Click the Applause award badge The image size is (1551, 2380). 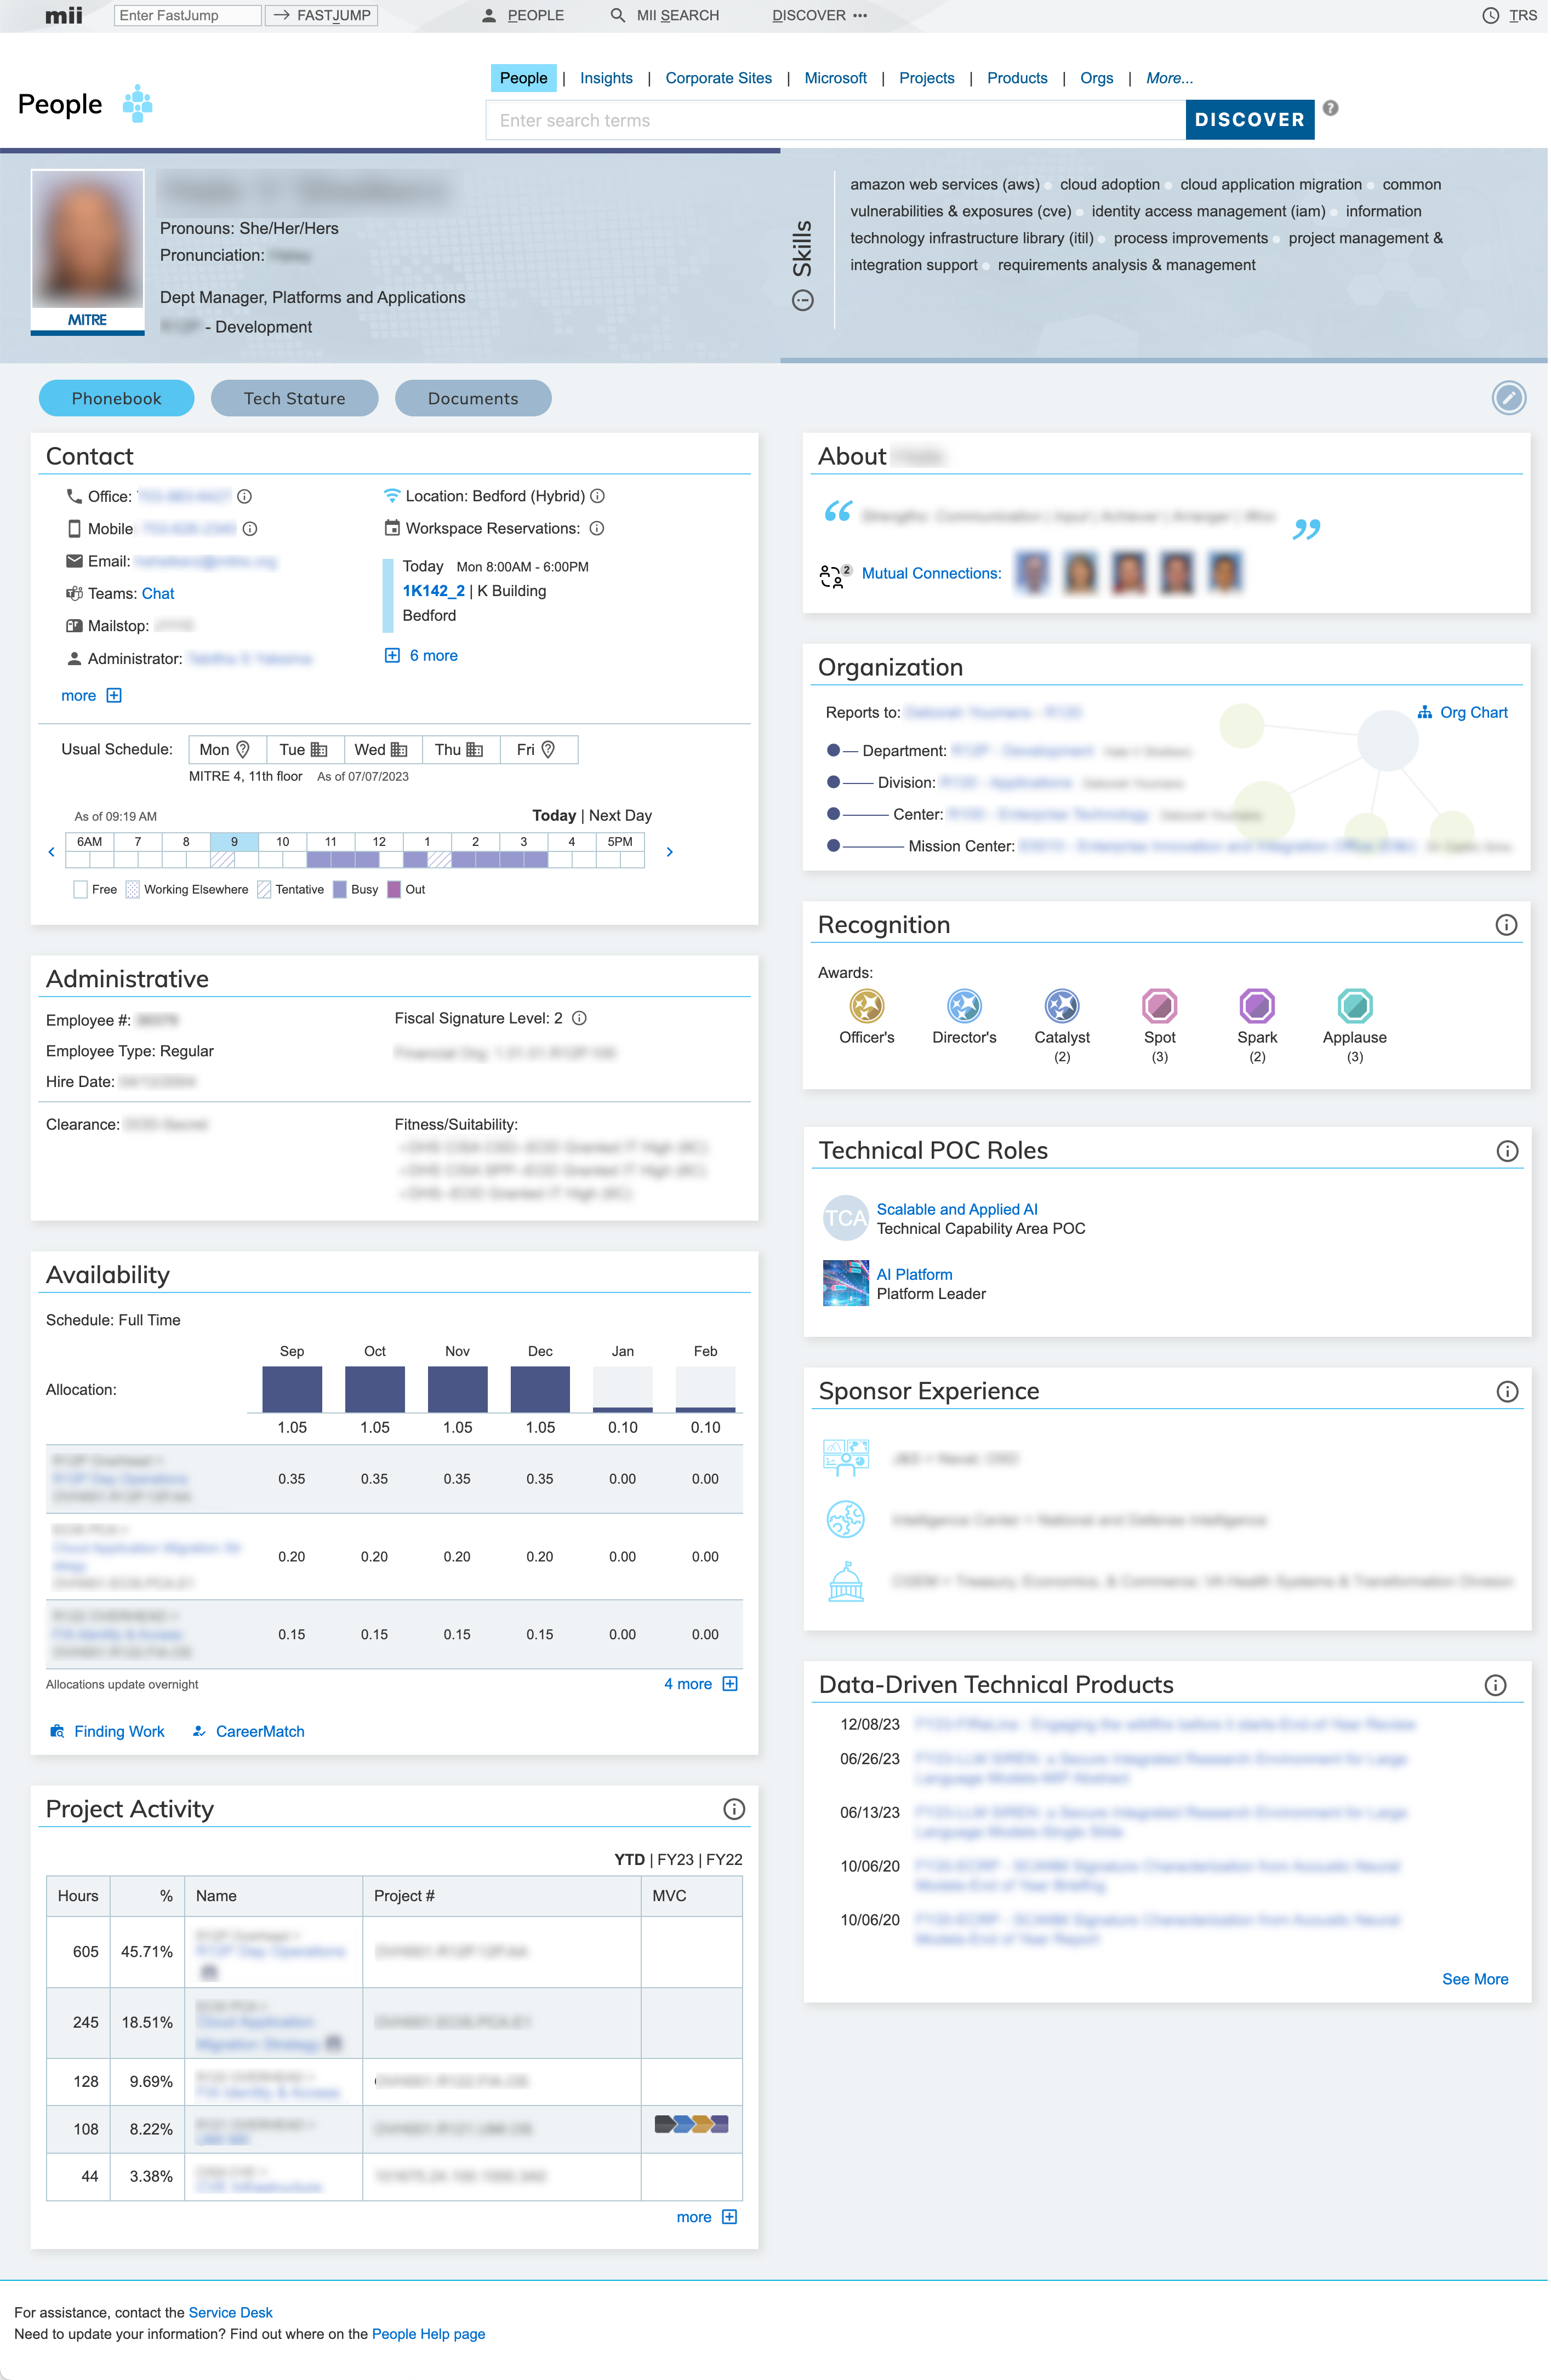1354,1005
